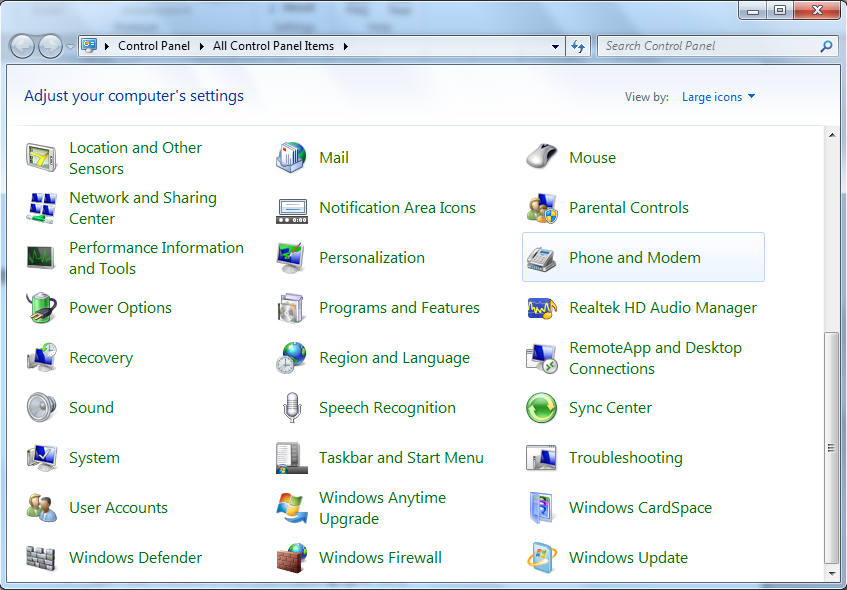
Task: Open Windows Defender
Action: (135, 558)
